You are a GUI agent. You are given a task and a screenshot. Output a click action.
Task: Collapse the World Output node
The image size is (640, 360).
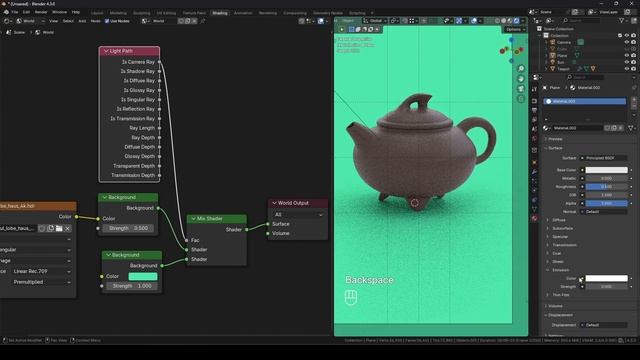tap(274, 203)
